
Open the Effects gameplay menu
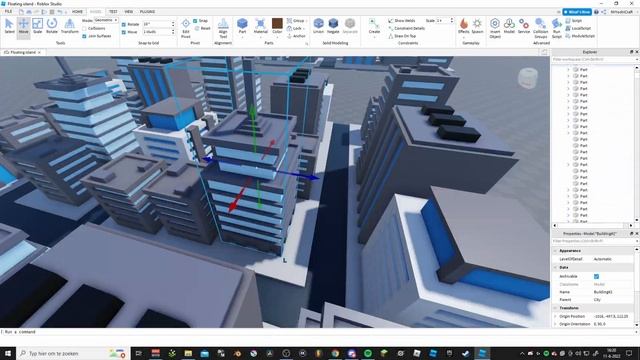click(x=463, y=26)
